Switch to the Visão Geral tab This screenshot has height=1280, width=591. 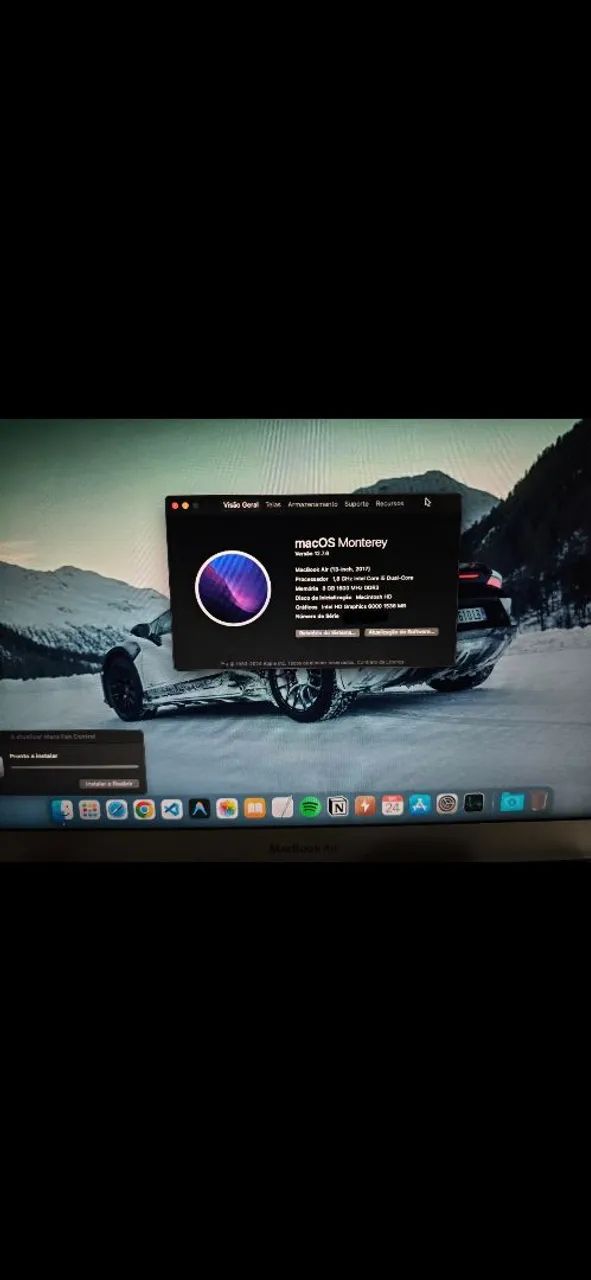click(241, 505)
